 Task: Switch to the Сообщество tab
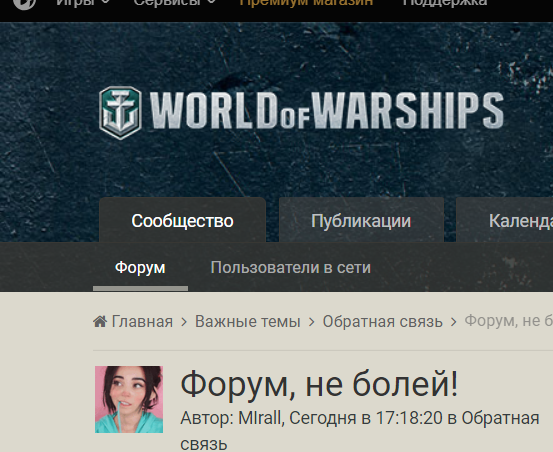tap(182, 220)
